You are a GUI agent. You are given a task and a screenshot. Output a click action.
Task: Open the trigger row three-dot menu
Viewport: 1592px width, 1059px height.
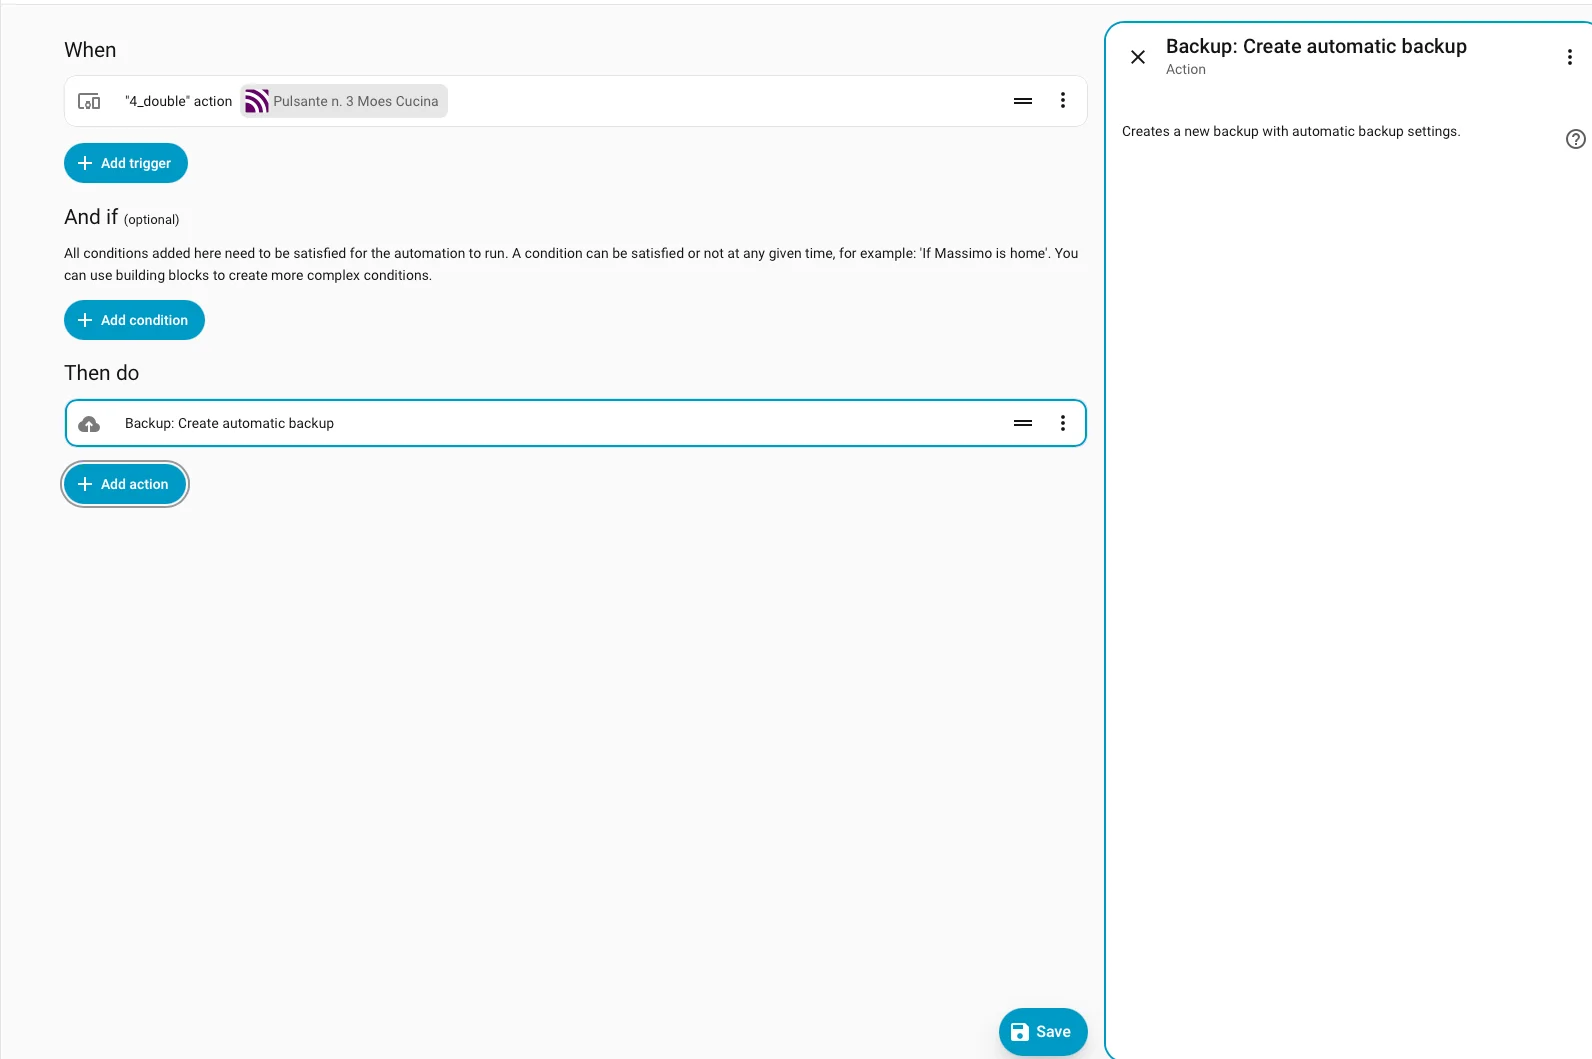pos(1063,101)
